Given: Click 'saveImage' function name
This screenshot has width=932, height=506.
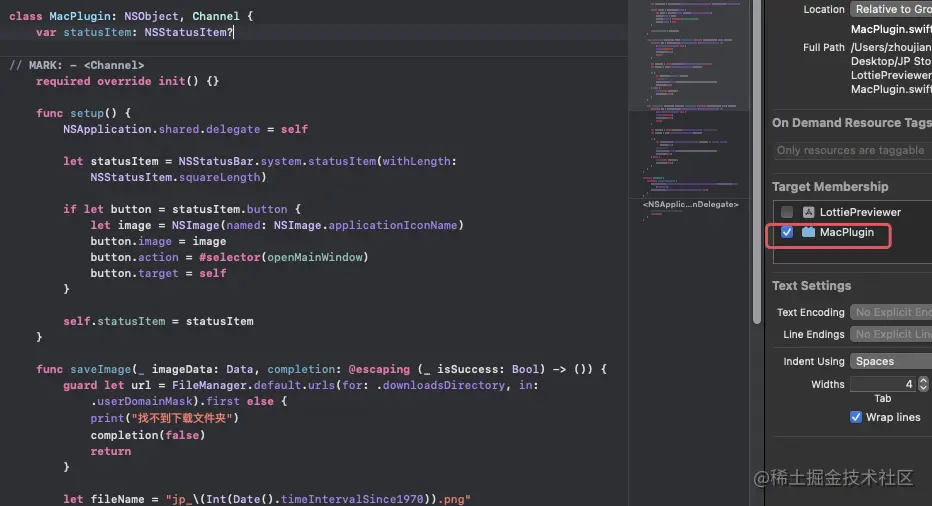Looking at the screenshot, I should 100,369.
